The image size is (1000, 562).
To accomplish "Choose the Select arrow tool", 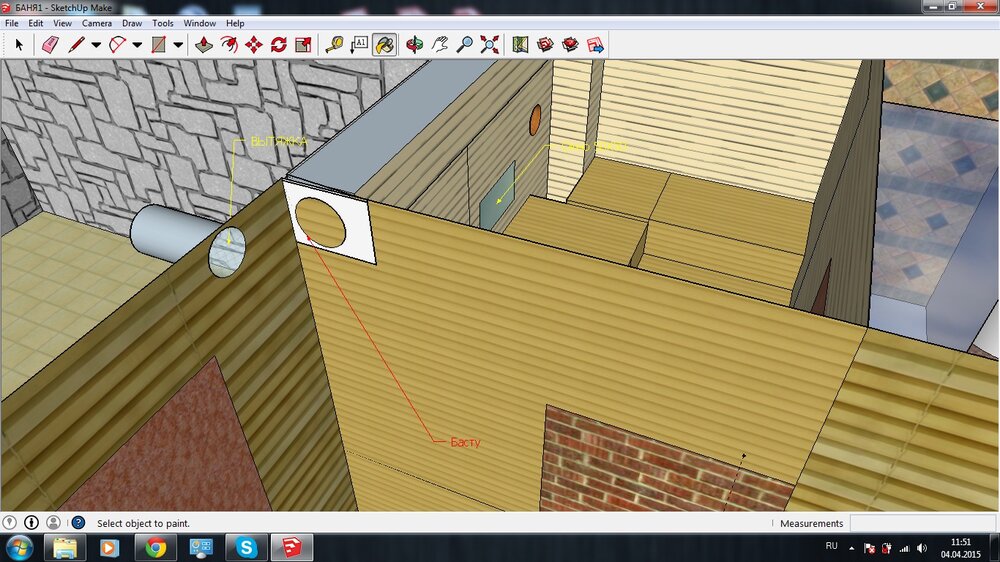I will 19,44.
